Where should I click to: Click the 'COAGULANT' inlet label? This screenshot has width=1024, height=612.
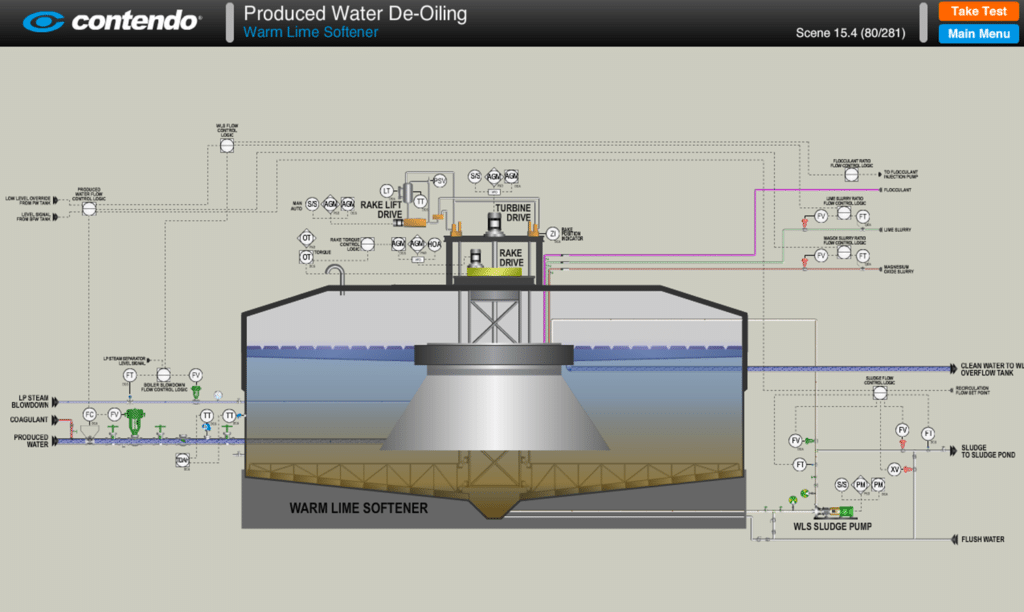[x=29, y=419]
